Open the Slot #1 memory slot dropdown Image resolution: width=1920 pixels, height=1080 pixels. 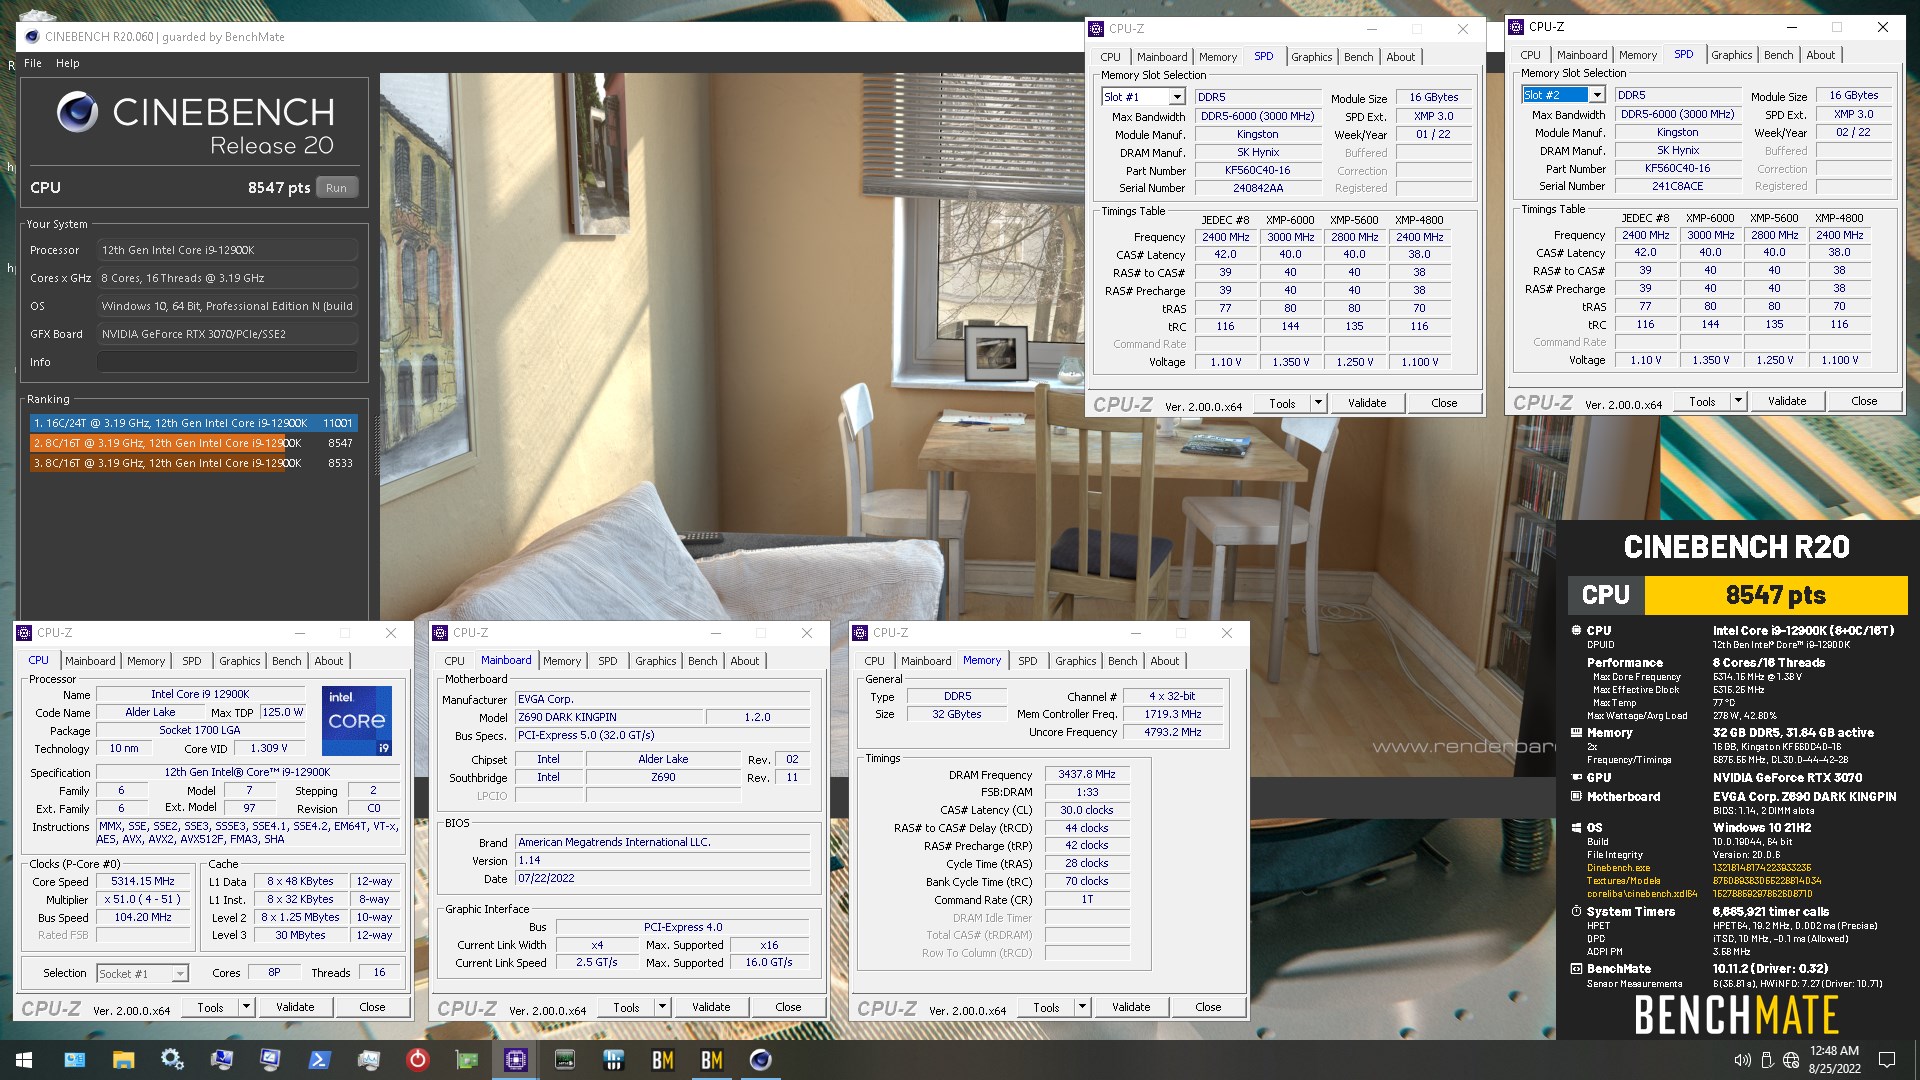coord(1177,97)
